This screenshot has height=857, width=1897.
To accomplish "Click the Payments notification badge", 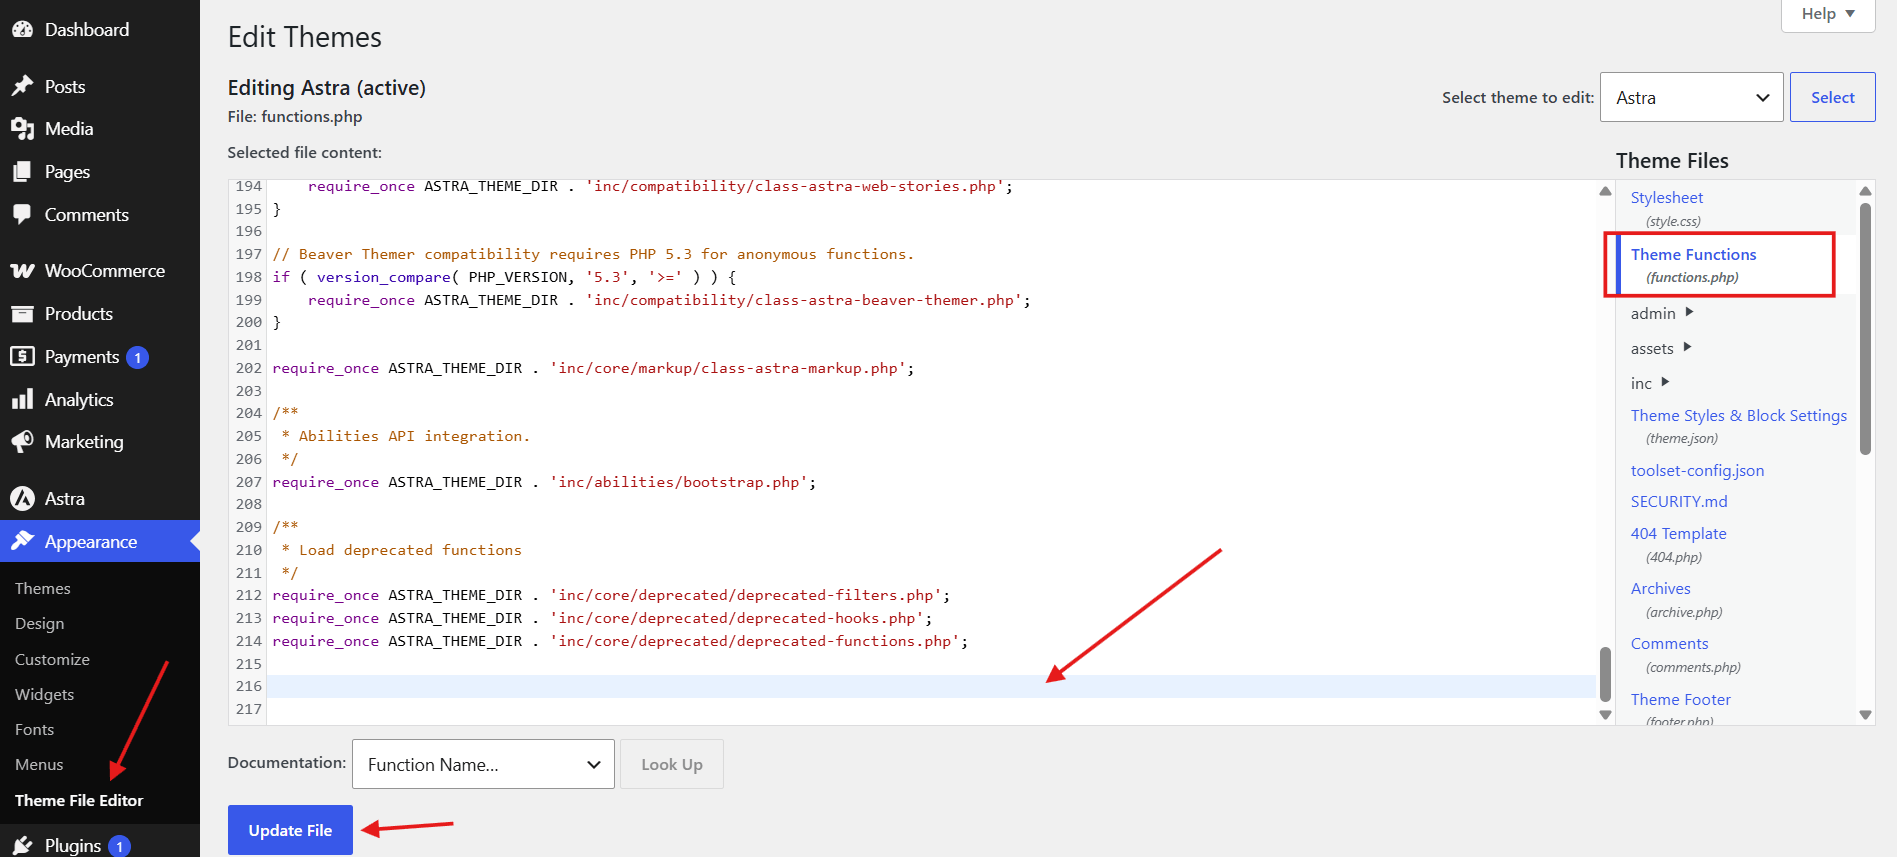I will 138,357.
